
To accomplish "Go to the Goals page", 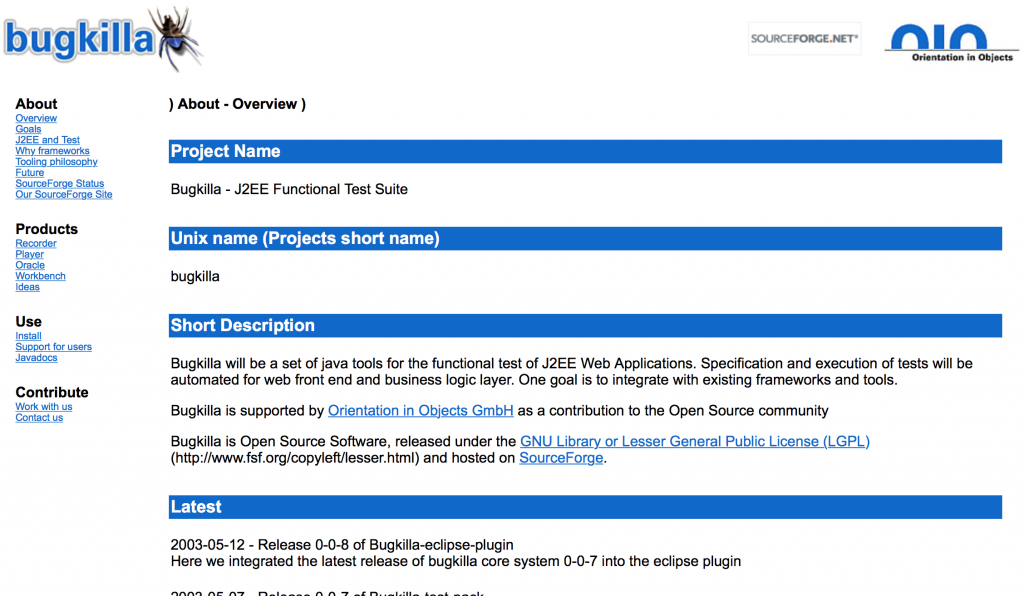I will 28,129.
